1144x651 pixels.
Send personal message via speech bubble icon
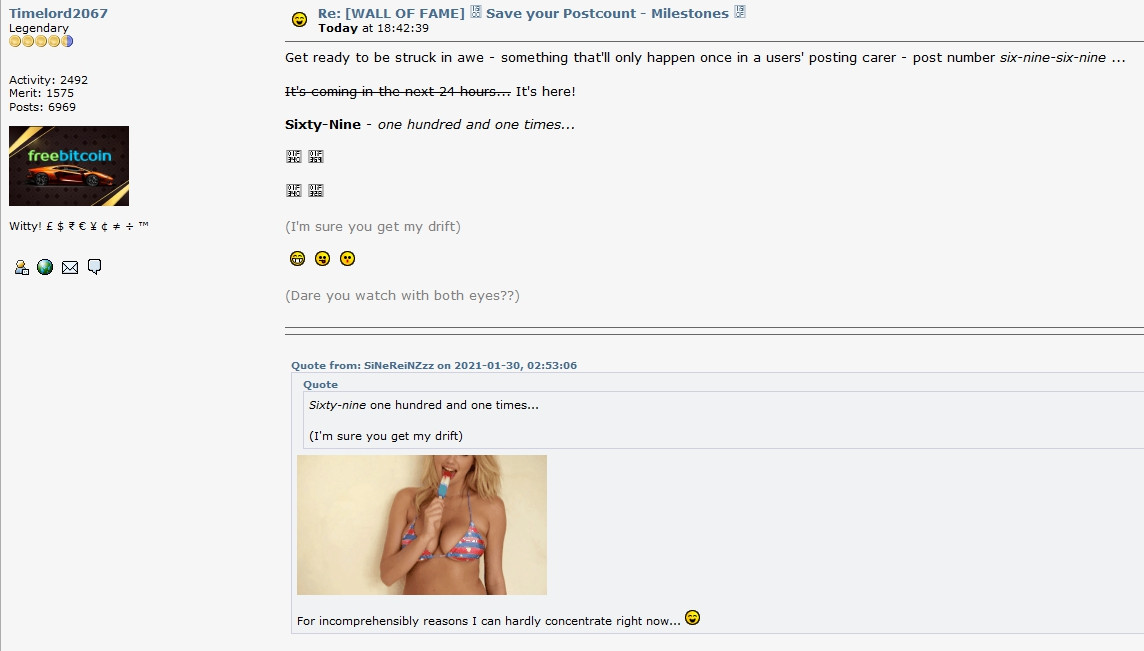(94, 267)
